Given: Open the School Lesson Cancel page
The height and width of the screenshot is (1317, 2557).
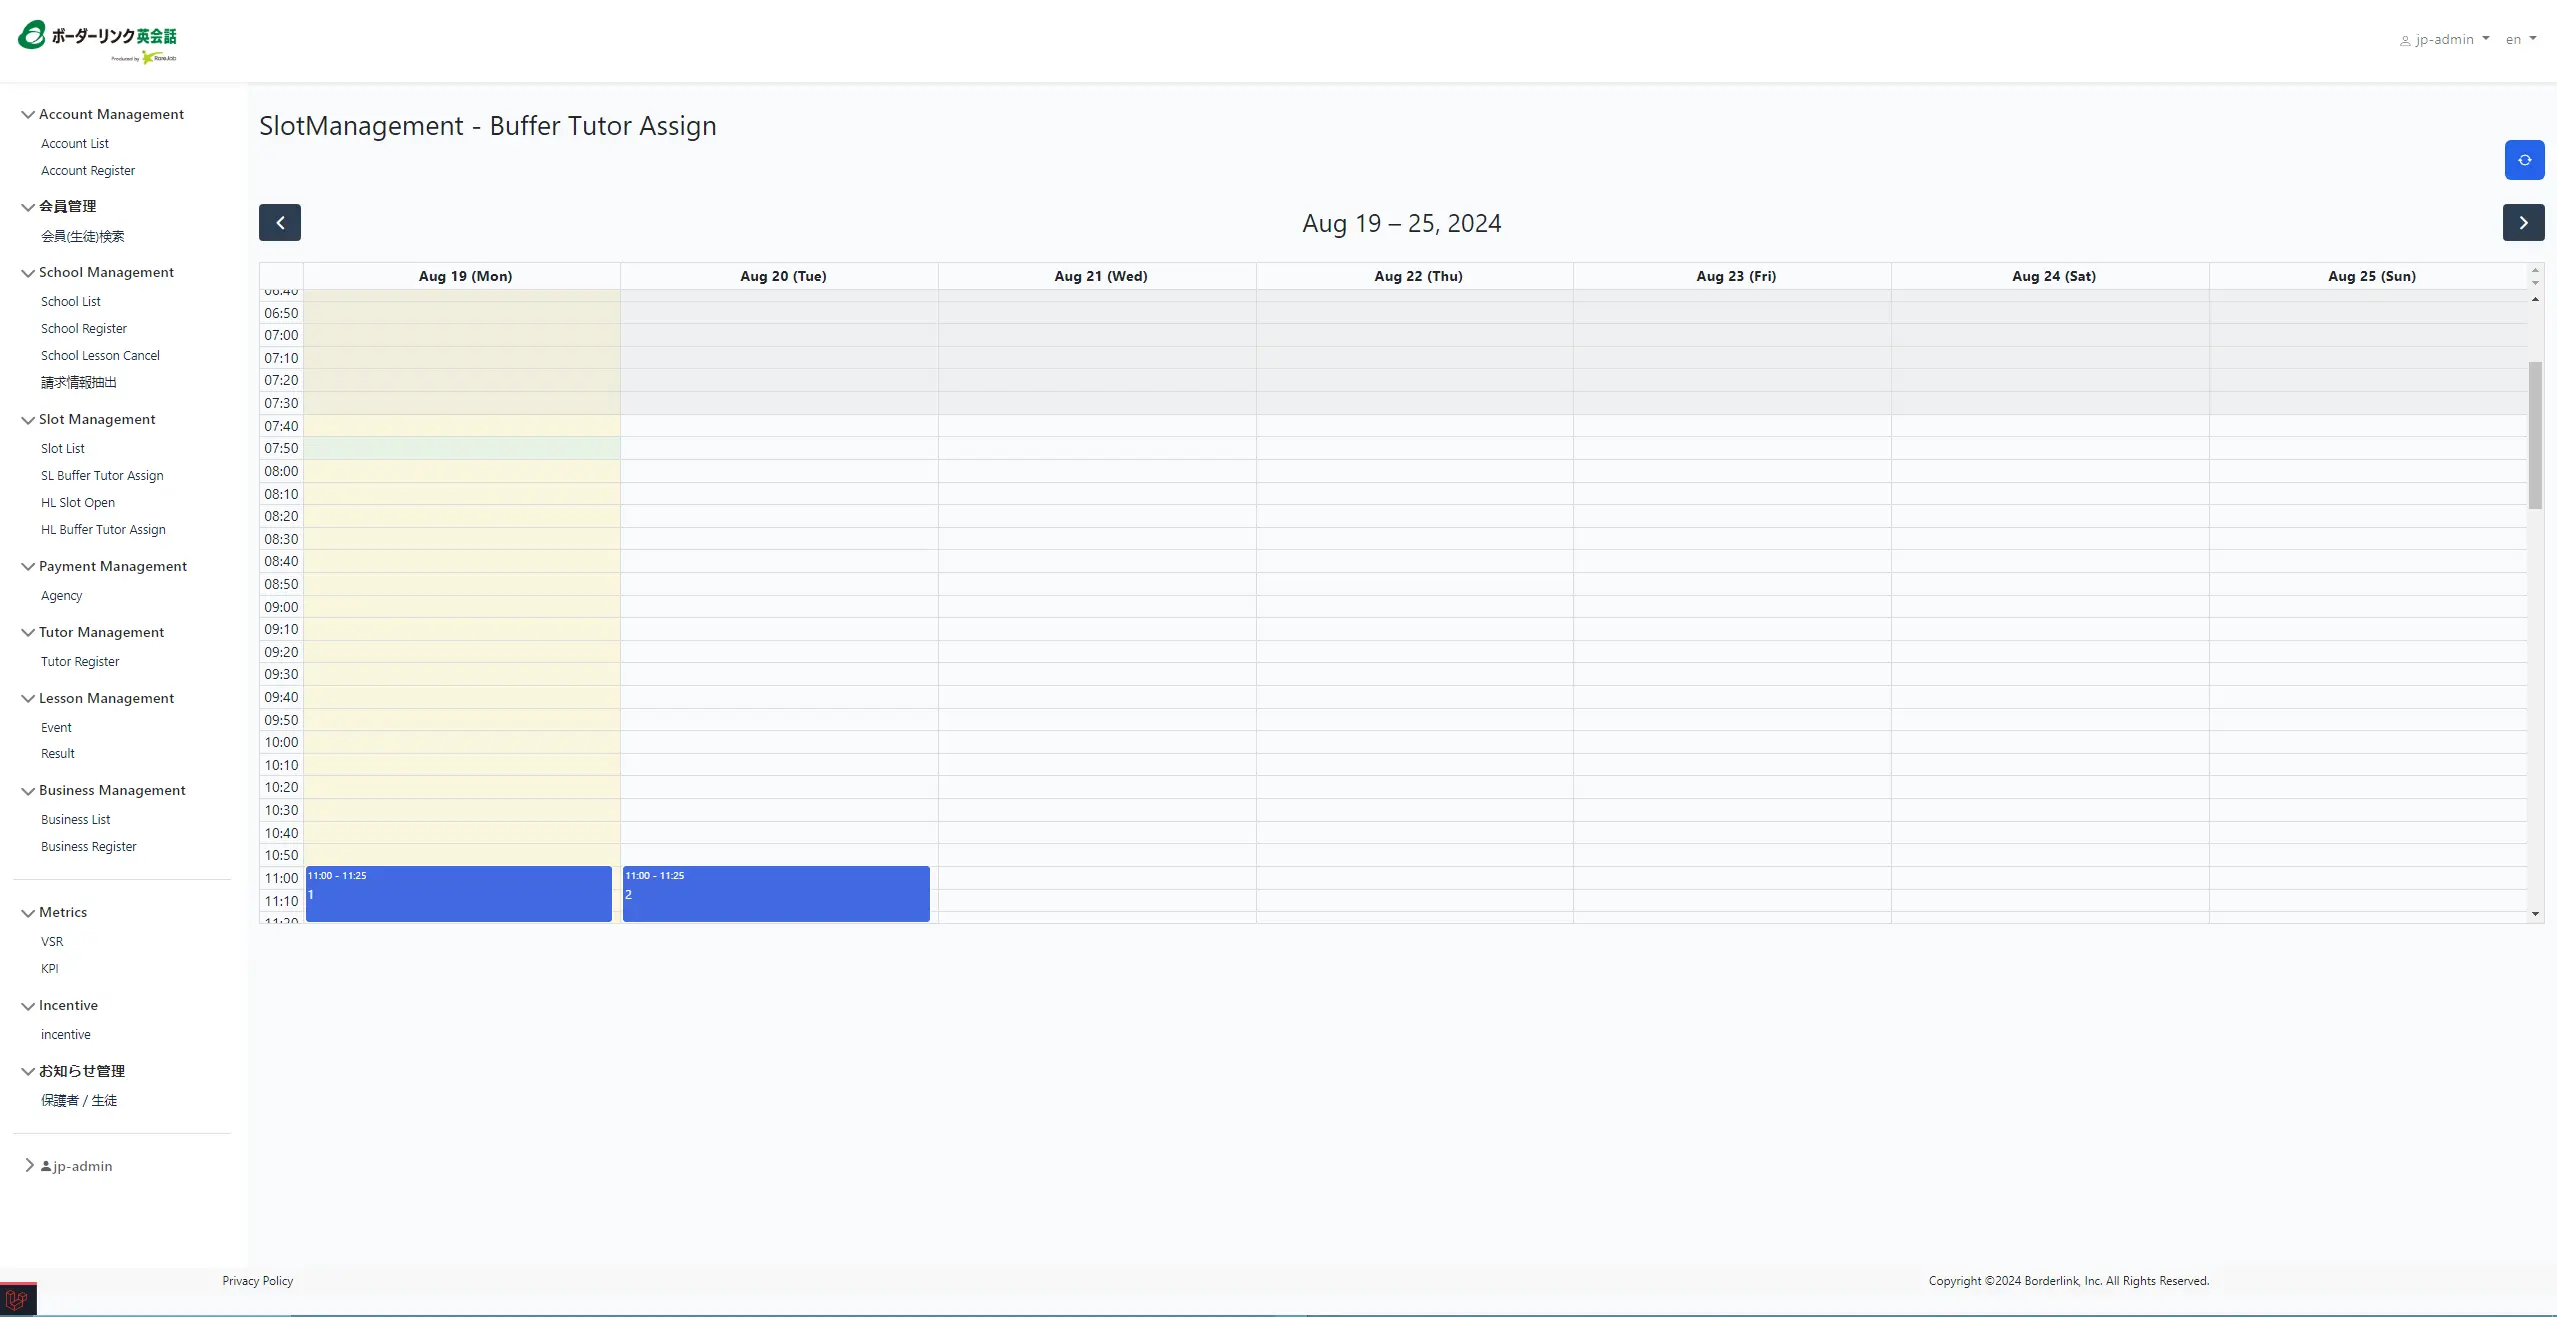Looking at the screenshot, I should coord(100,356).
